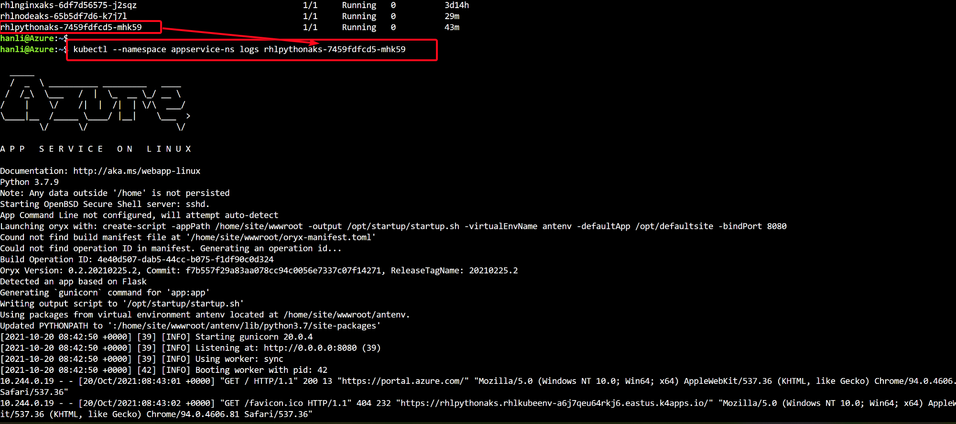Open the http://aka.ms/webapp-linux documentation link
This screenshot has width=956, height=424.
[137, 171]
